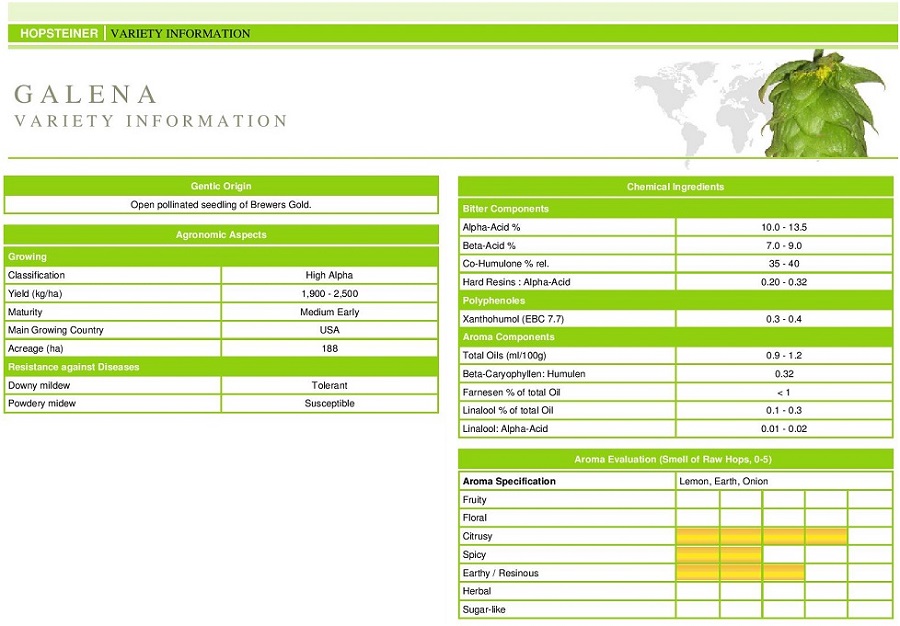The height and width of the screenshot is (626, 900).
Task: Click the Bitter Components subsection header
Action: (676, 209)
